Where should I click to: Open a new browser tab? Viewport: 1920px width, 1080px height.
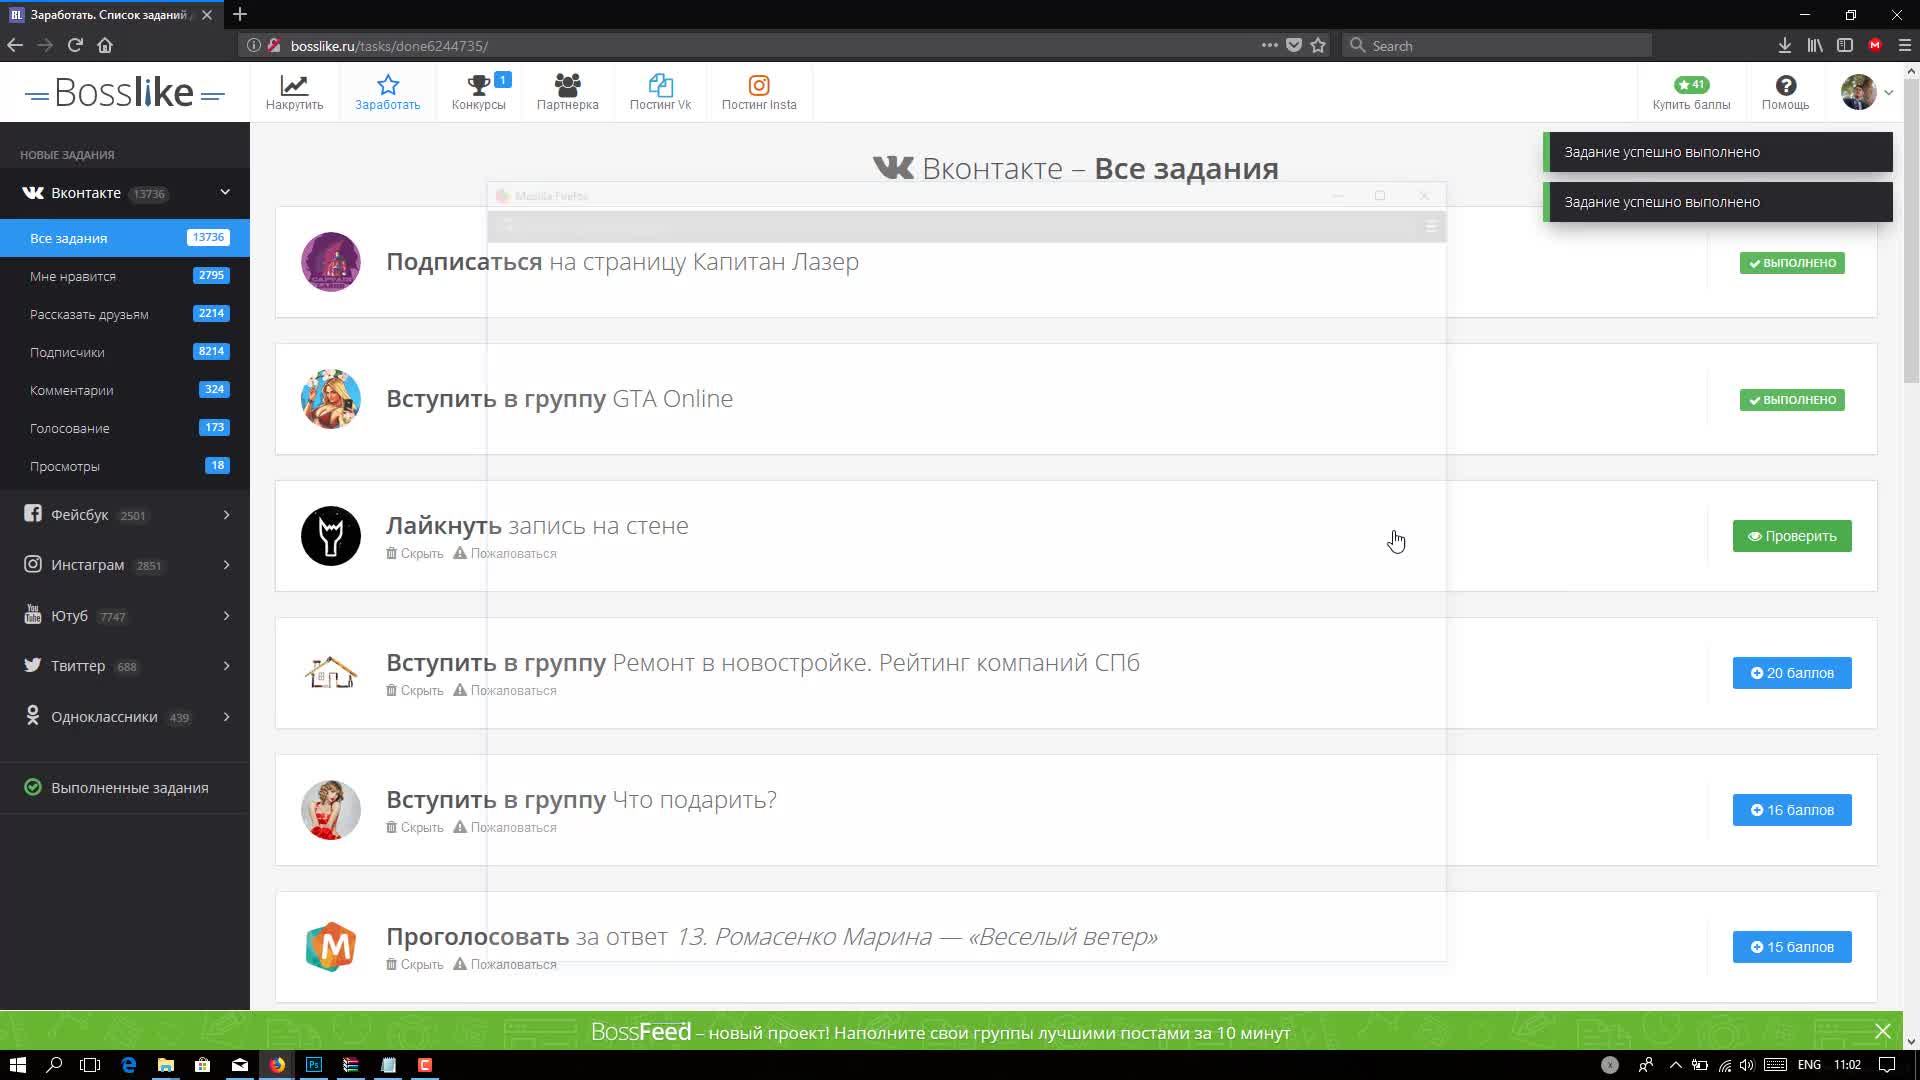[x=240, y=14]
